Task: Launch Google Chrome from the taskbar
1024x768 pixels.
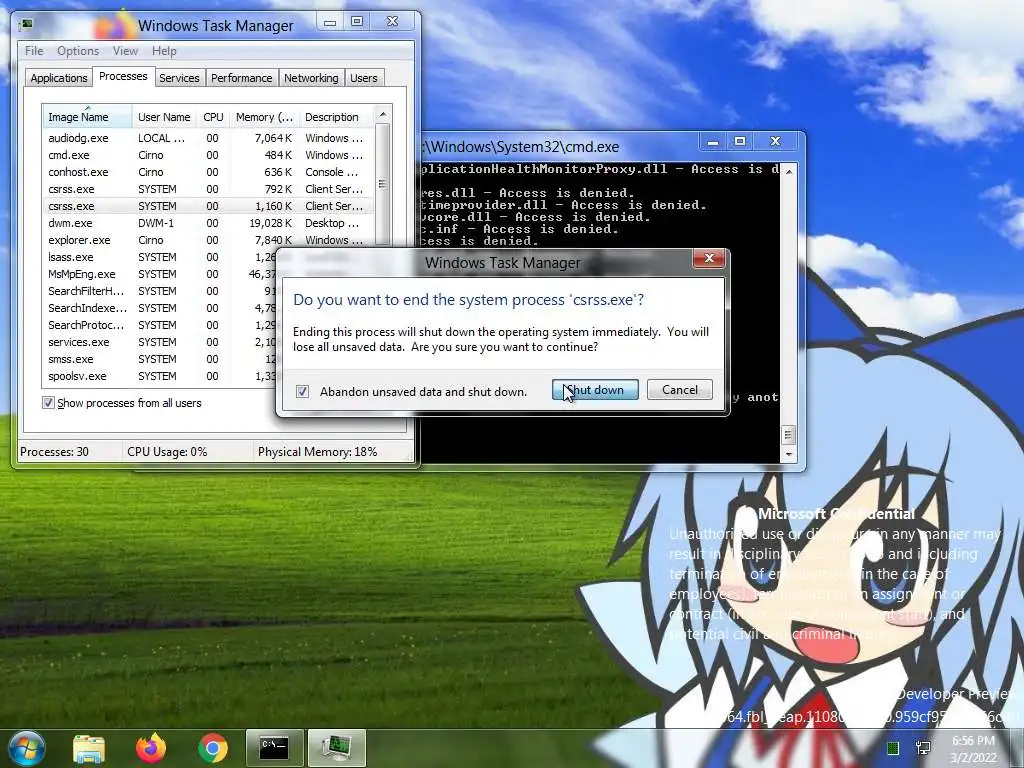Action: [x=213, y=748]
